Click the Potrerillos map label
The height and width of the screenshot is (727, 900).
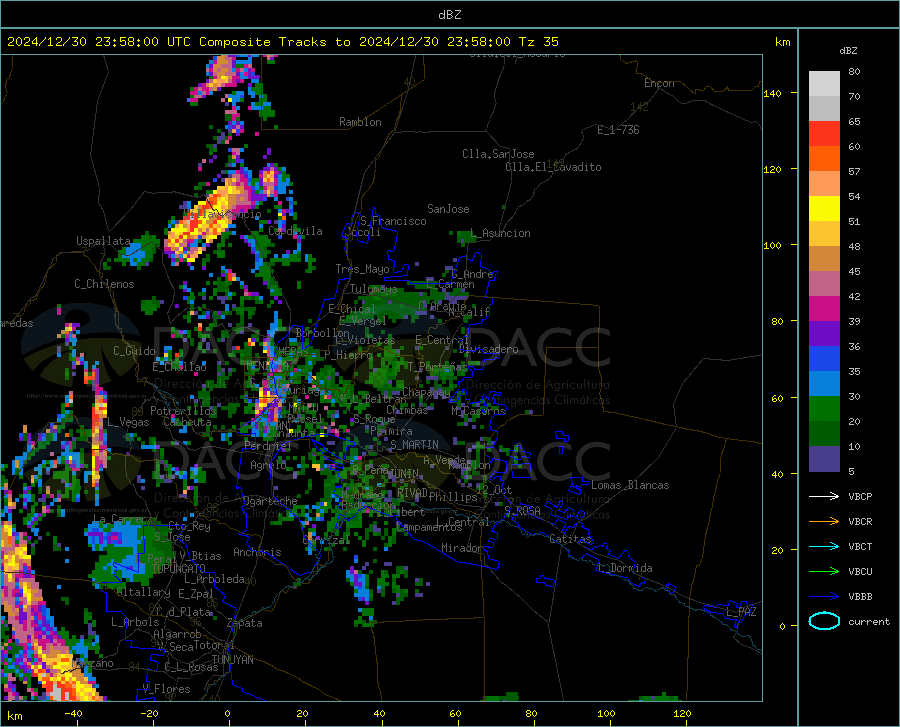click(183, 411)
